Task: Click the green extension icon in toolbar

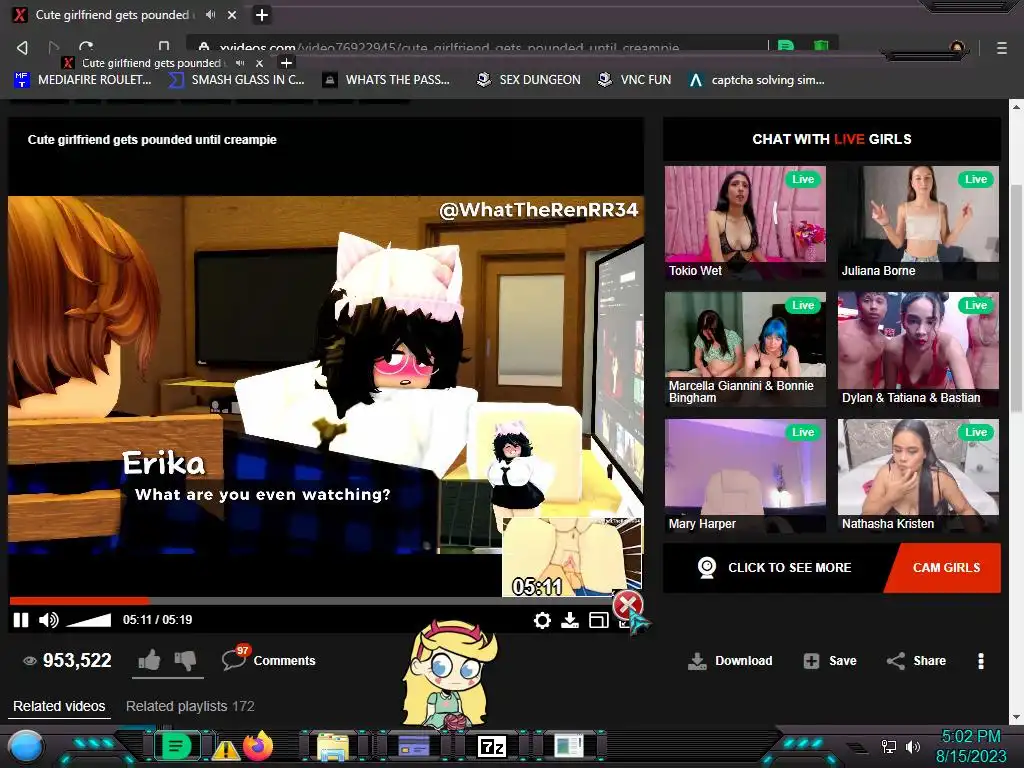Action: (786, 46)
